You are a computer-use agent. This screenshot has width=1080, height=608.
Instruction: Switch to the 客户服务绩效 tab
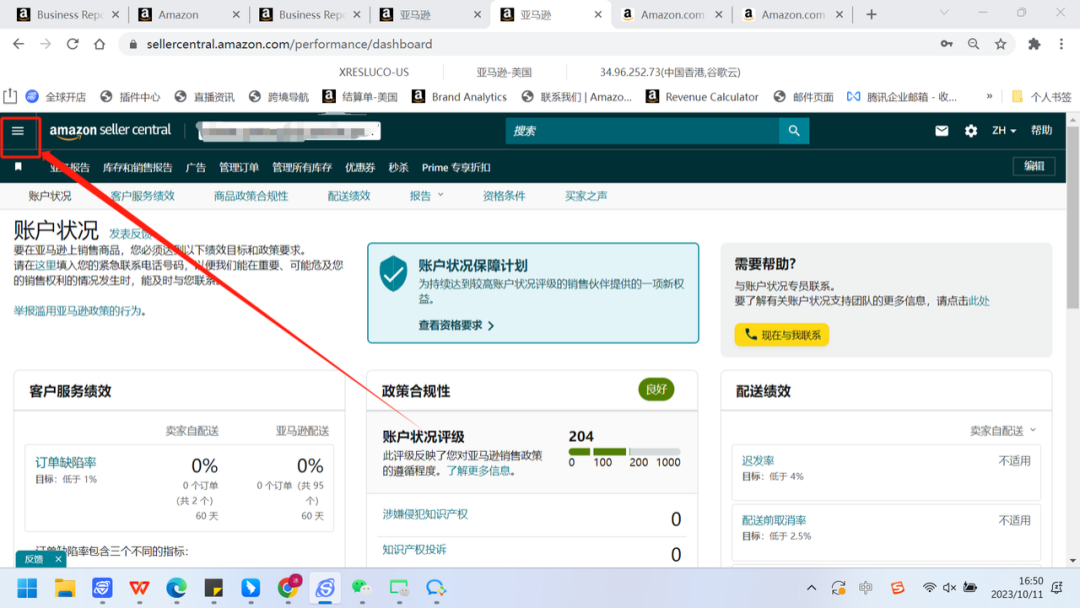tap(143, 196)
